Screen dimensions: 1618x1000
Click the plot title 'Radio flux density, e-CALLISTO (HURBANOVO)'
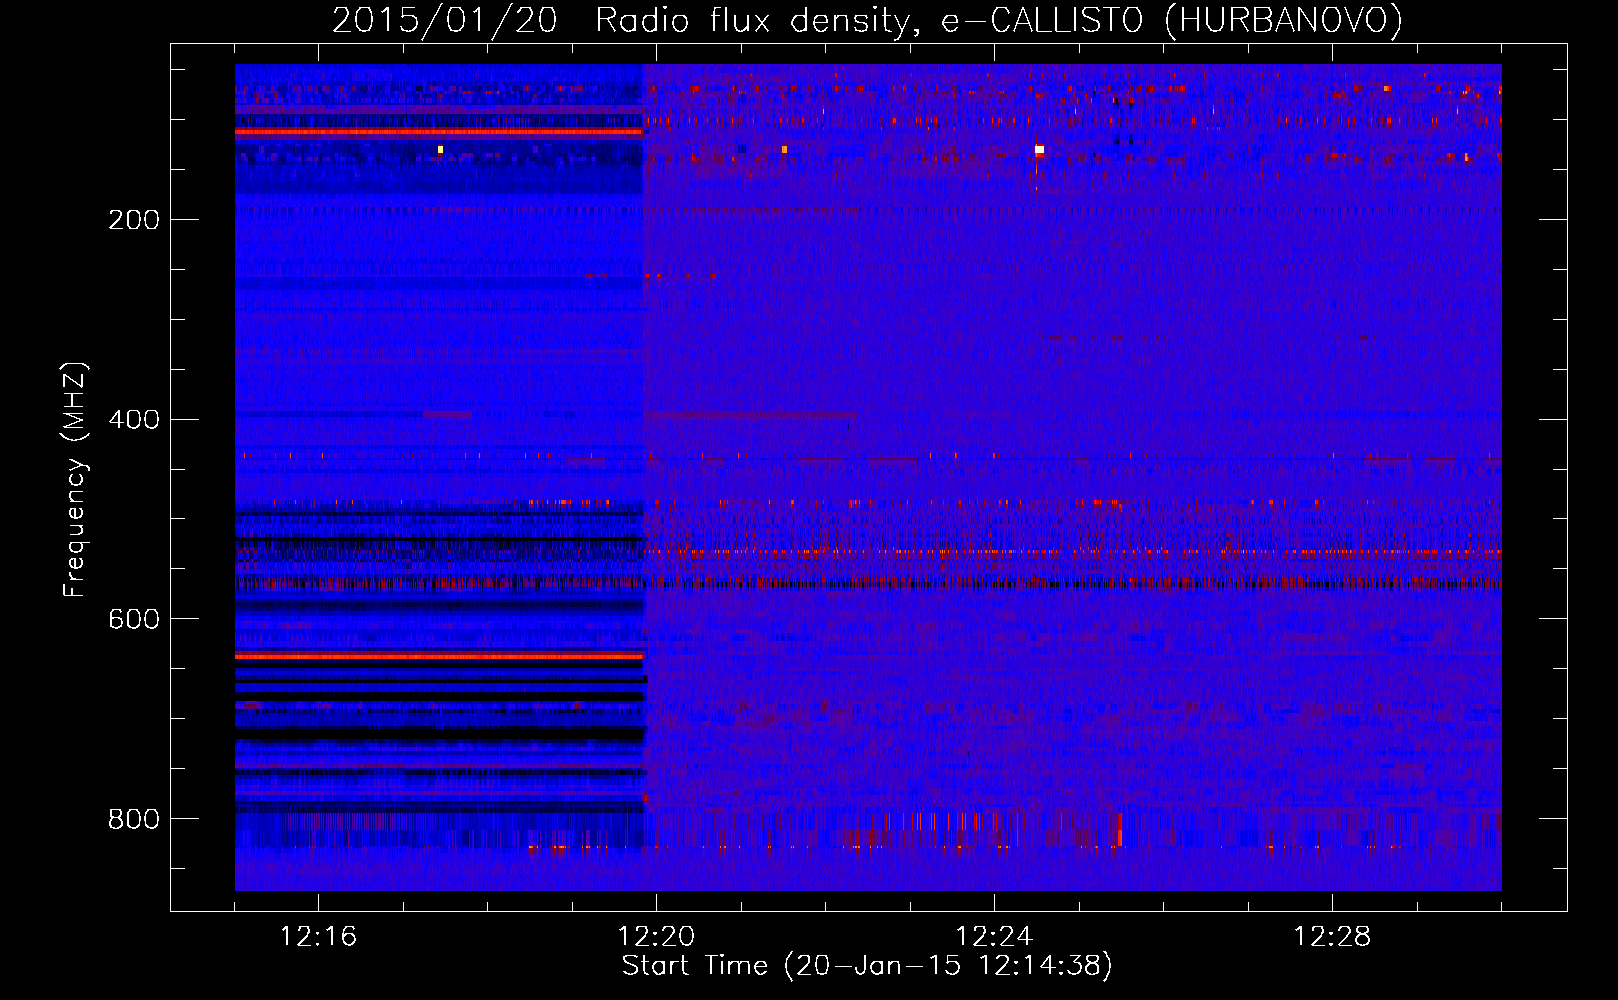pyautogui.click(x=998, y=20)
